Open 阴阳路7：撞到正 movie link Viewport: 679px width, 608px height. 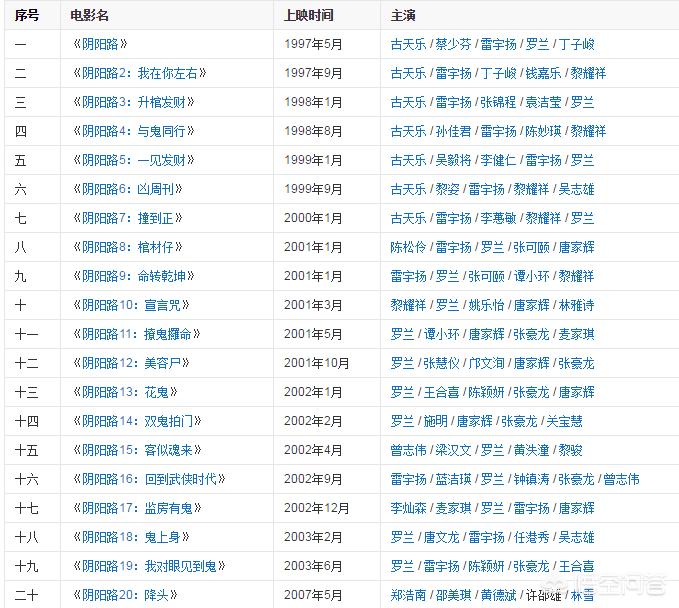(x=128, y=218)
